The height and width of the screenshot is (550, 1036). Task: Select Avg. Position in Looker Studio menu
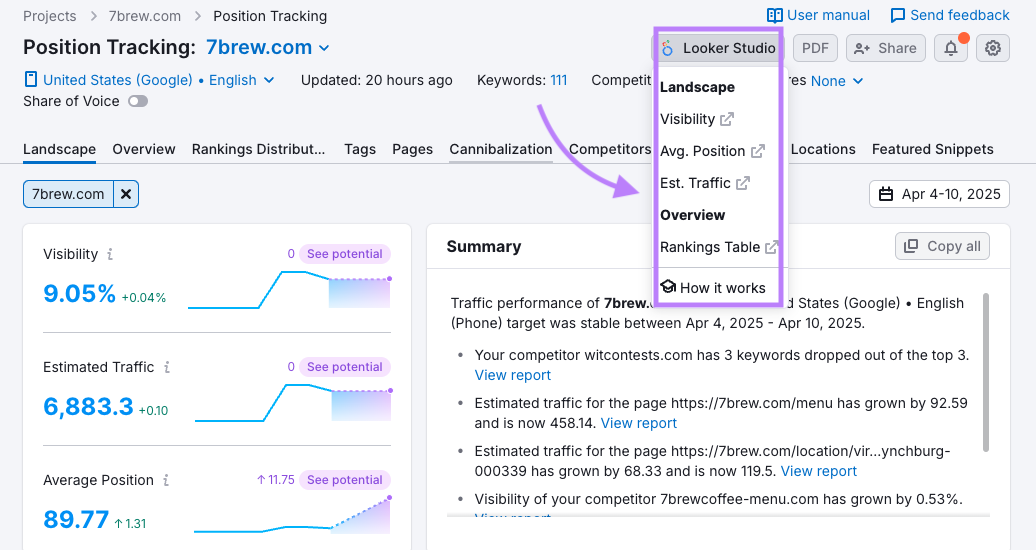click(x=703, y=151)
